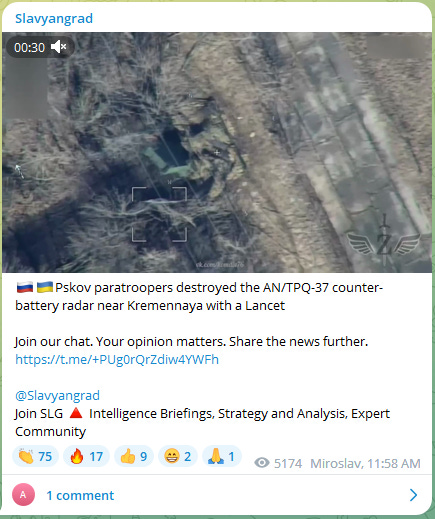Play the drone video thumbnail

[x=217, y=152]
